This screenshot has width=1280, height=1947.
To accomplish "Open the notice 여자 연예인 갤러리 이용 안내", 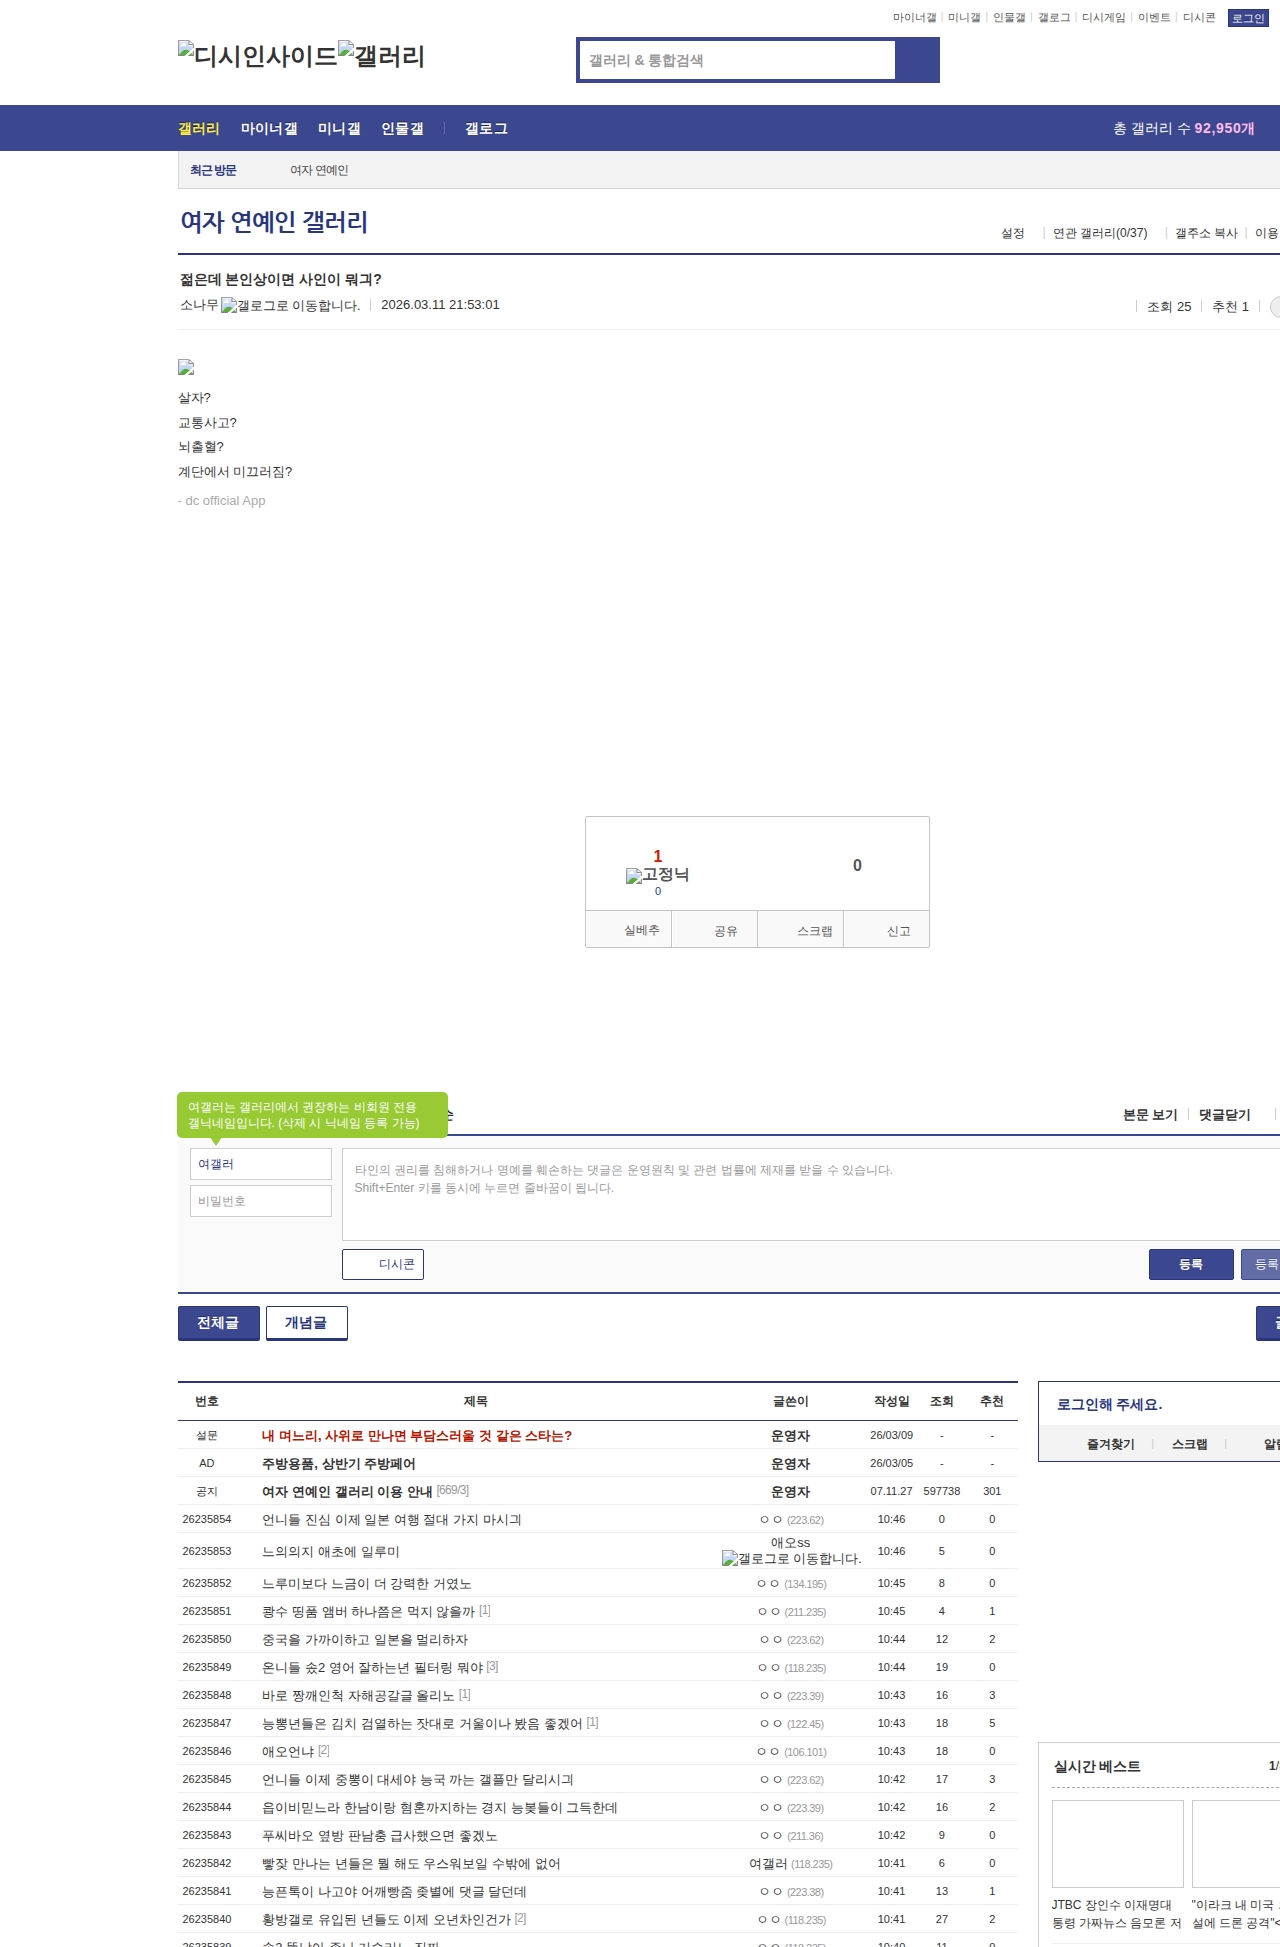I will click(x=347, y=1491).
